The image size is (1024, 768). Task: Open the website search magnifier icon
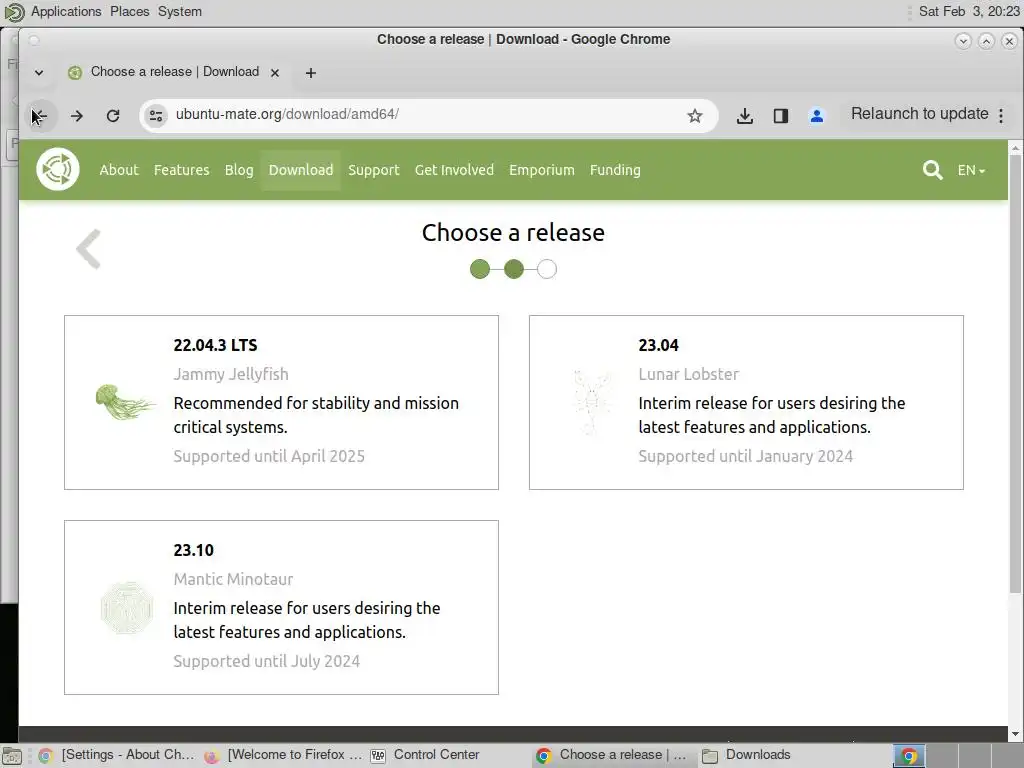pyautogui.click(x=932, y=170)
